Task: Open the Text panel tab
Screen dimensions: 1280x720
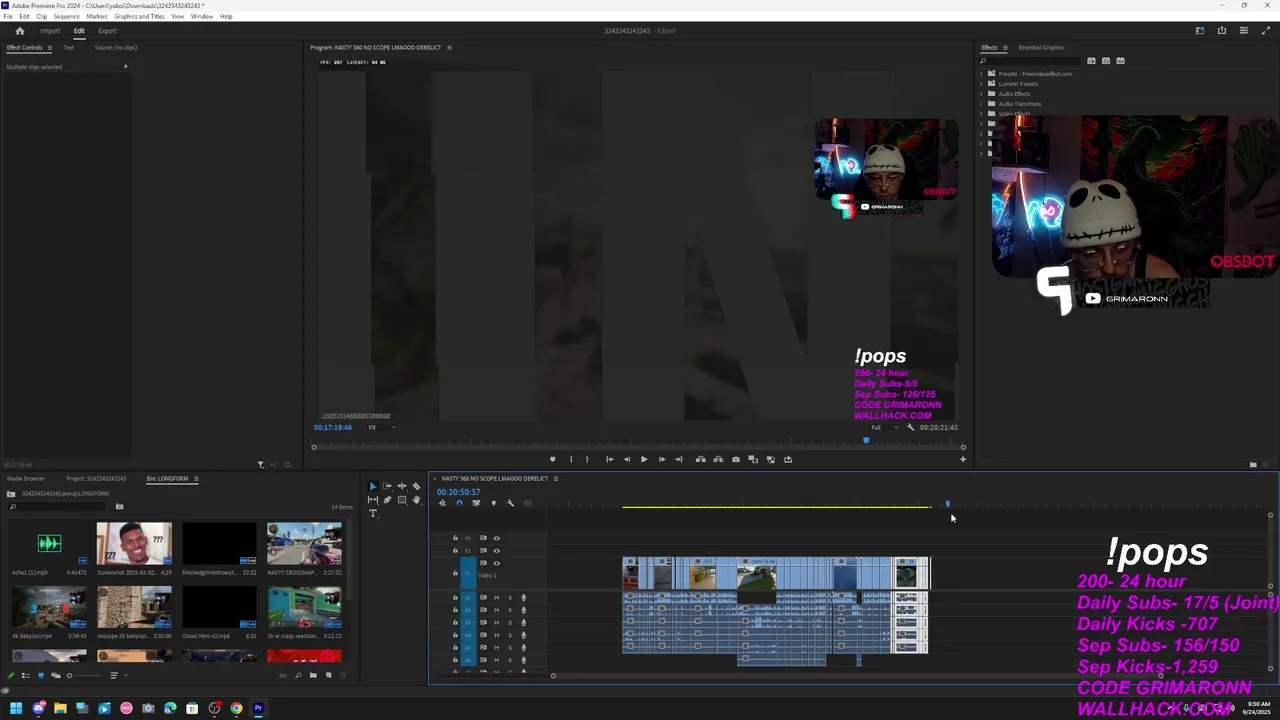Action: [x=68, y=47]
